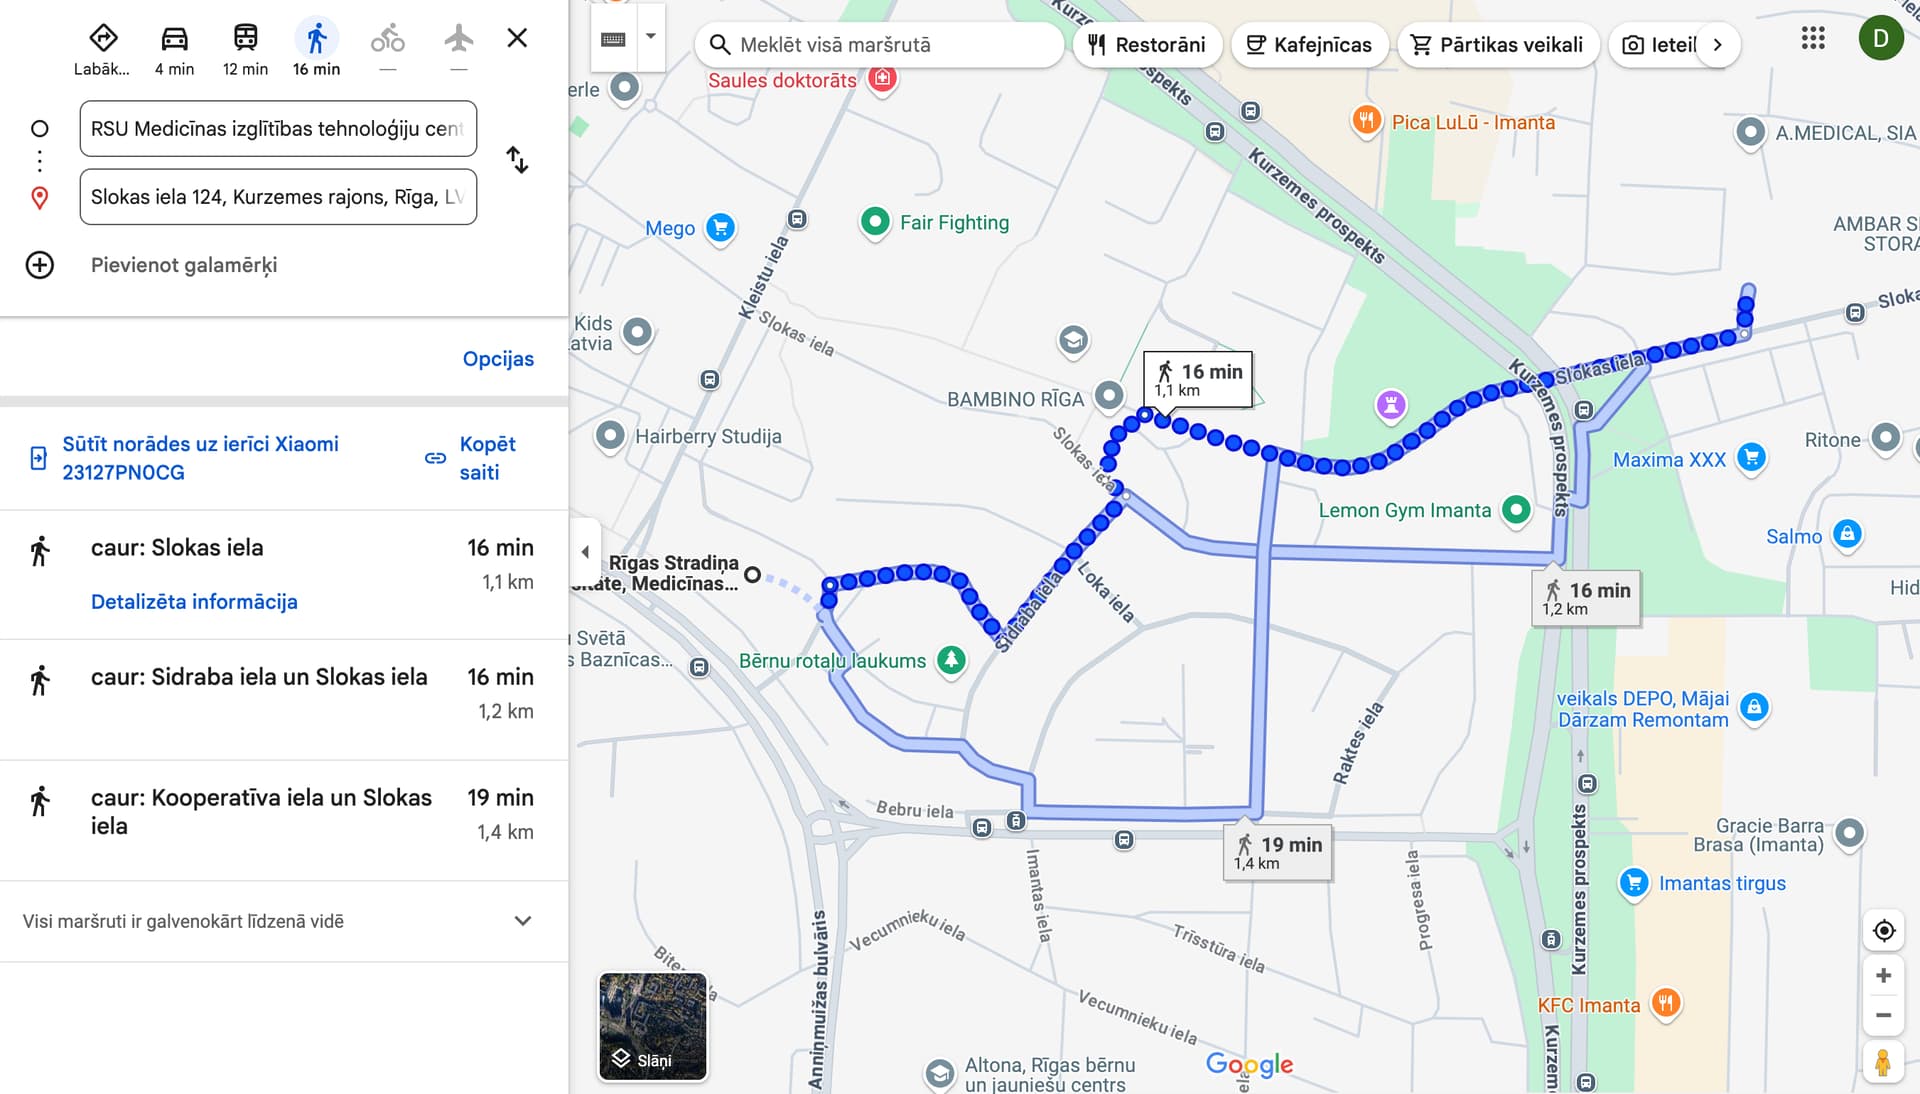Collapse the side directions panel

tap(585, 551)
